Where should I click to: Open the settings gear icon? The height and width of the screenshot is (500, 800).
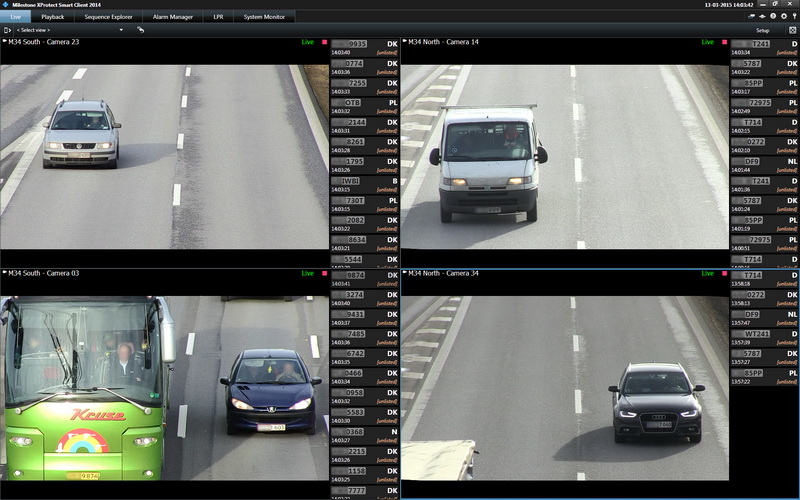tap(783, 17)
